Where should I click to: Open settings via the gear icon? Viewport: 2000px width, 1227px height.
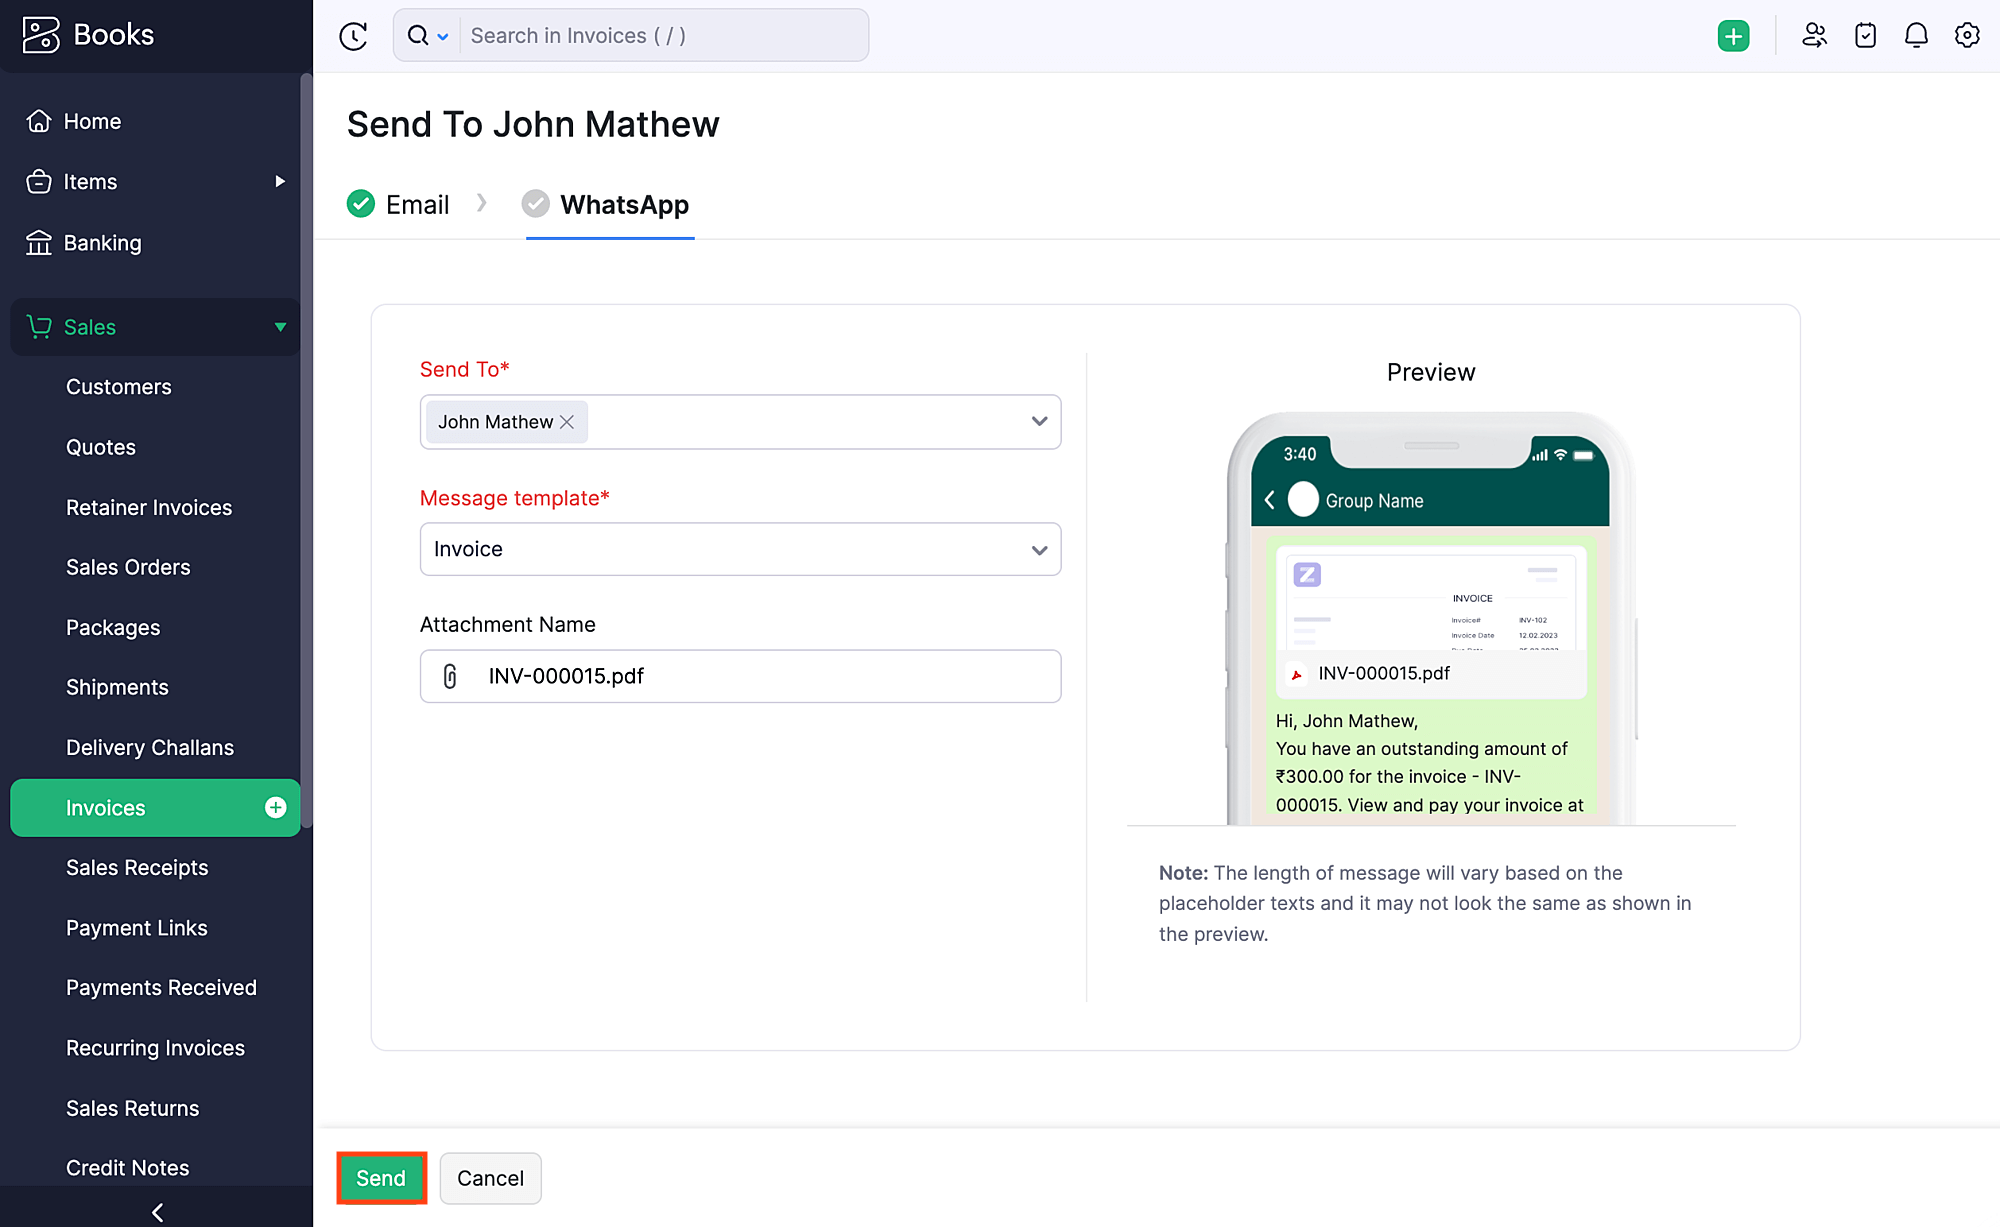(x=1967, y=35)
